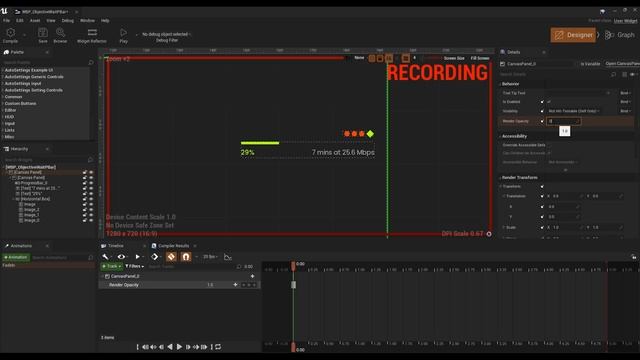This screenshot has height=360, width=640.
Task: Toggle the Override Accessible Defaults checkbox
Action: (549, 145)
